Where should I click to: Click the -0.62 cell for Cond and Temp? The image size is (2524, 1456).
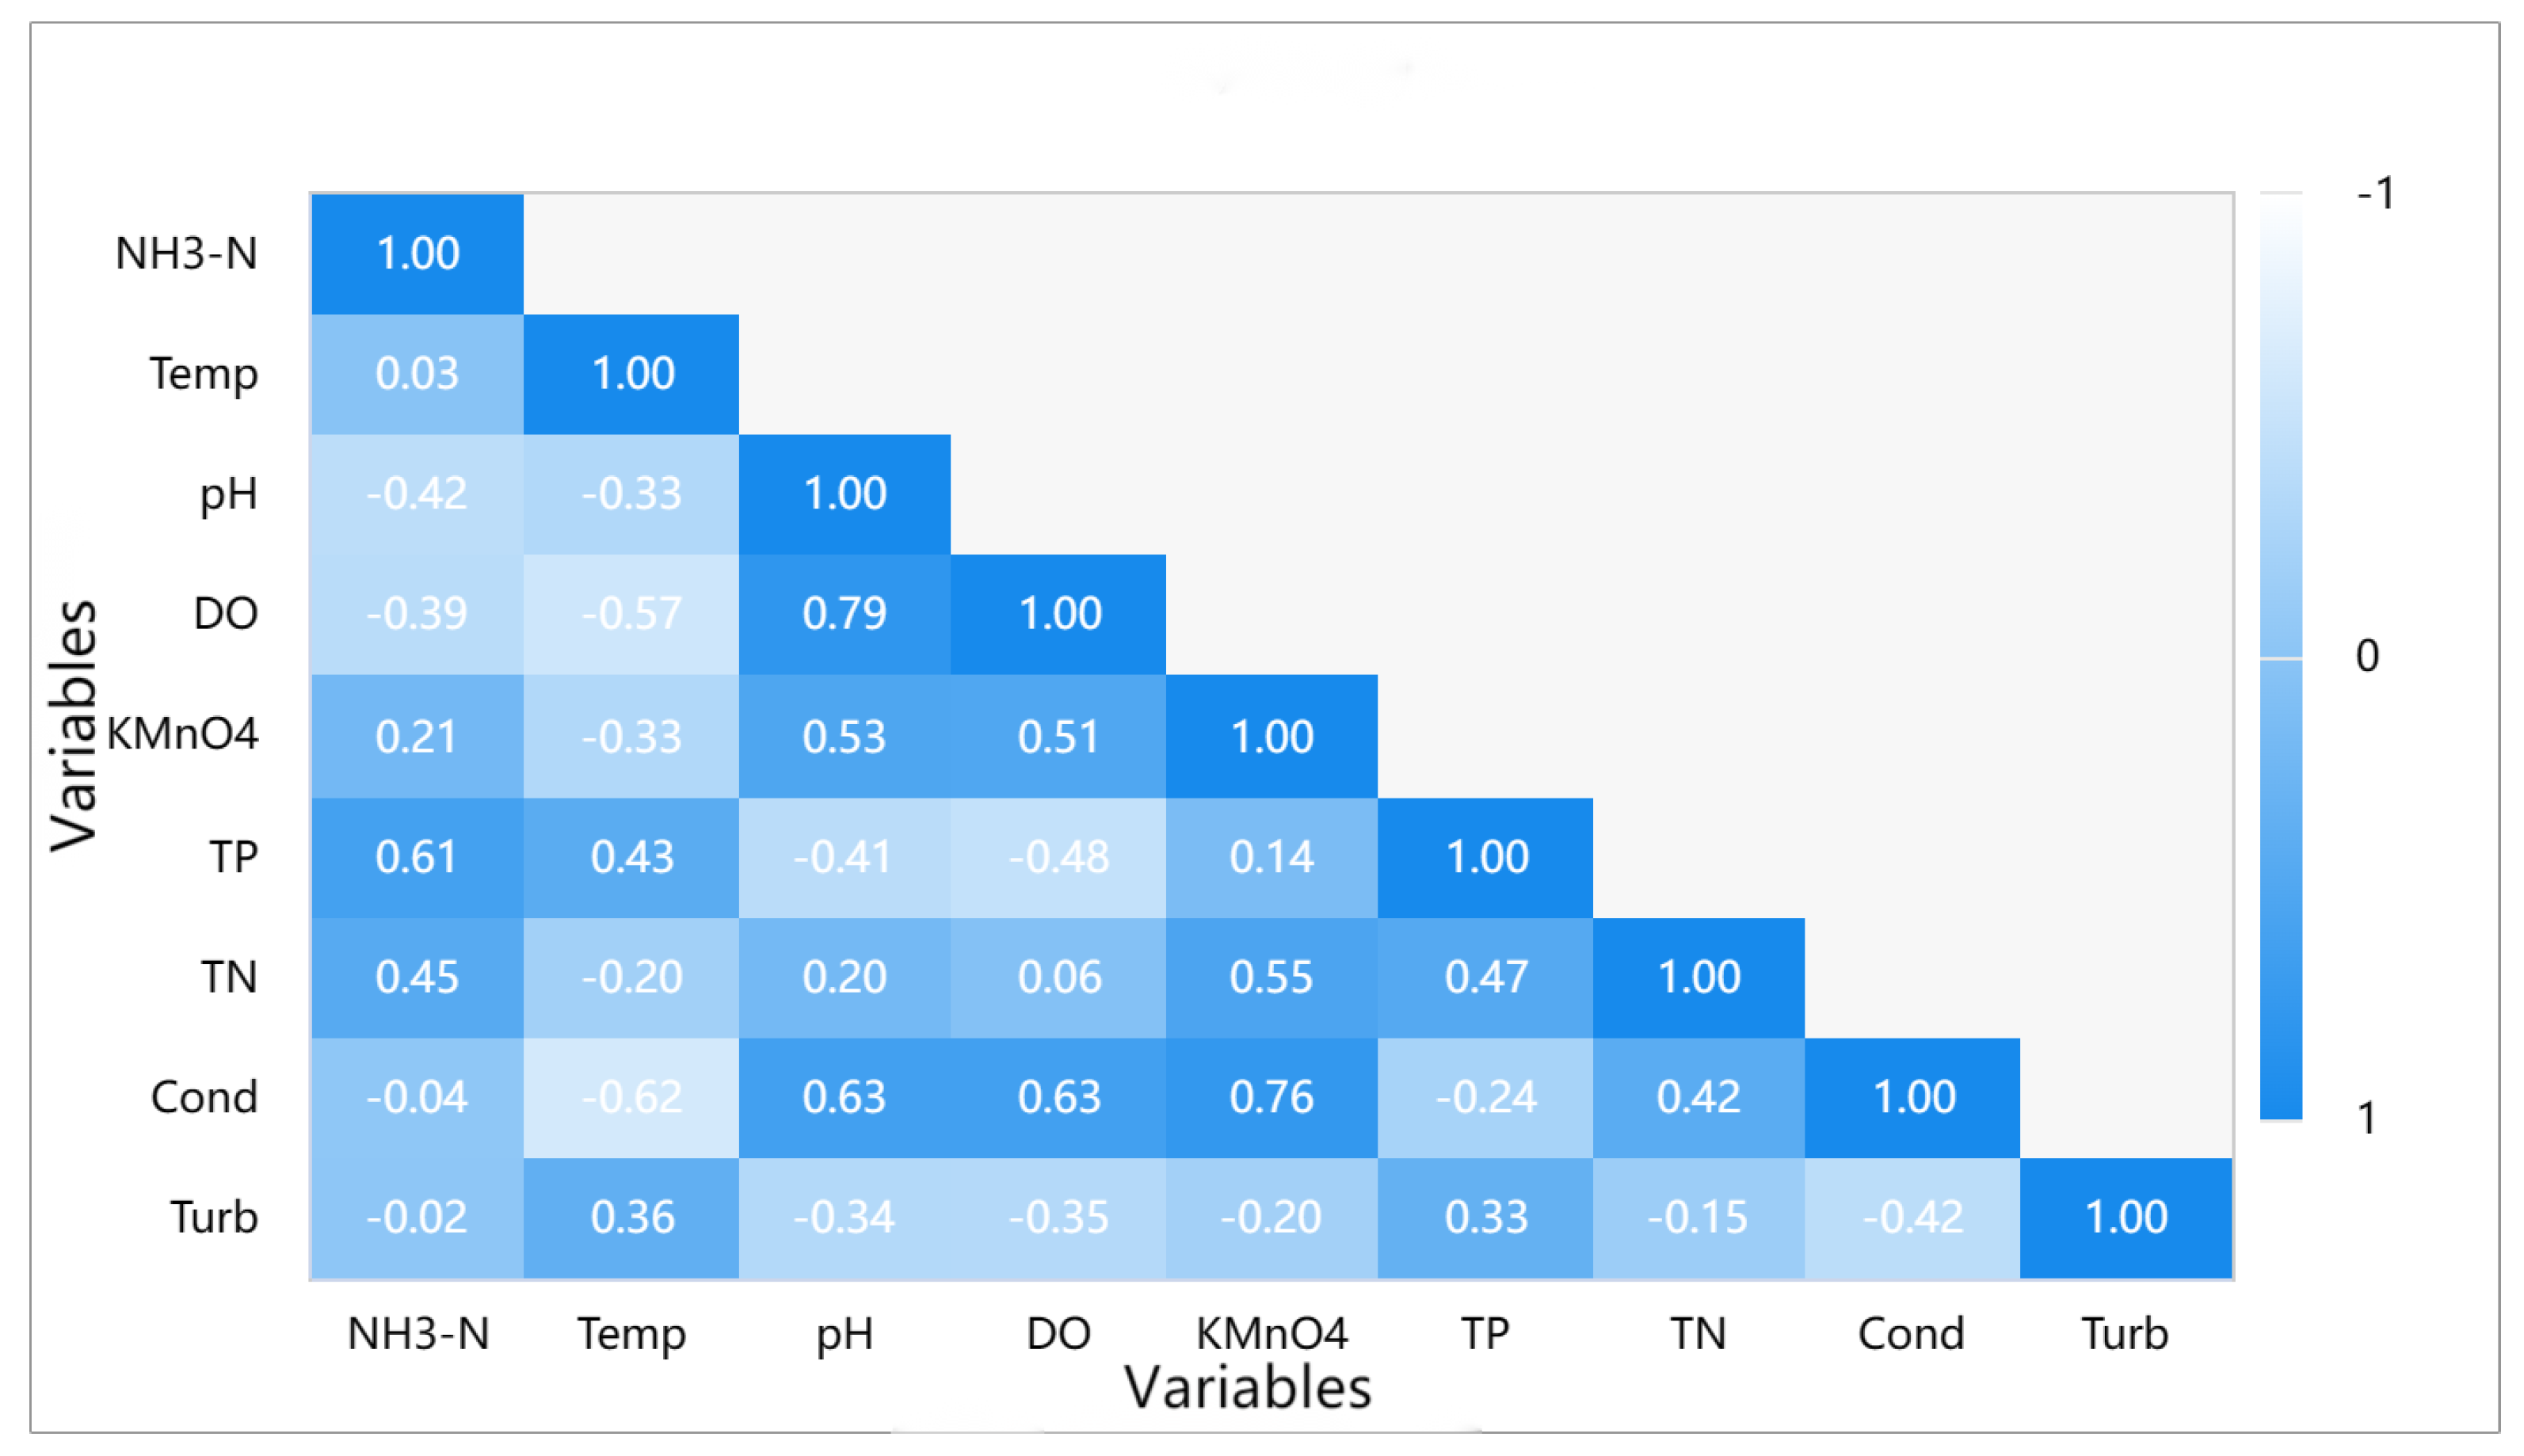tap(631, 1098)
